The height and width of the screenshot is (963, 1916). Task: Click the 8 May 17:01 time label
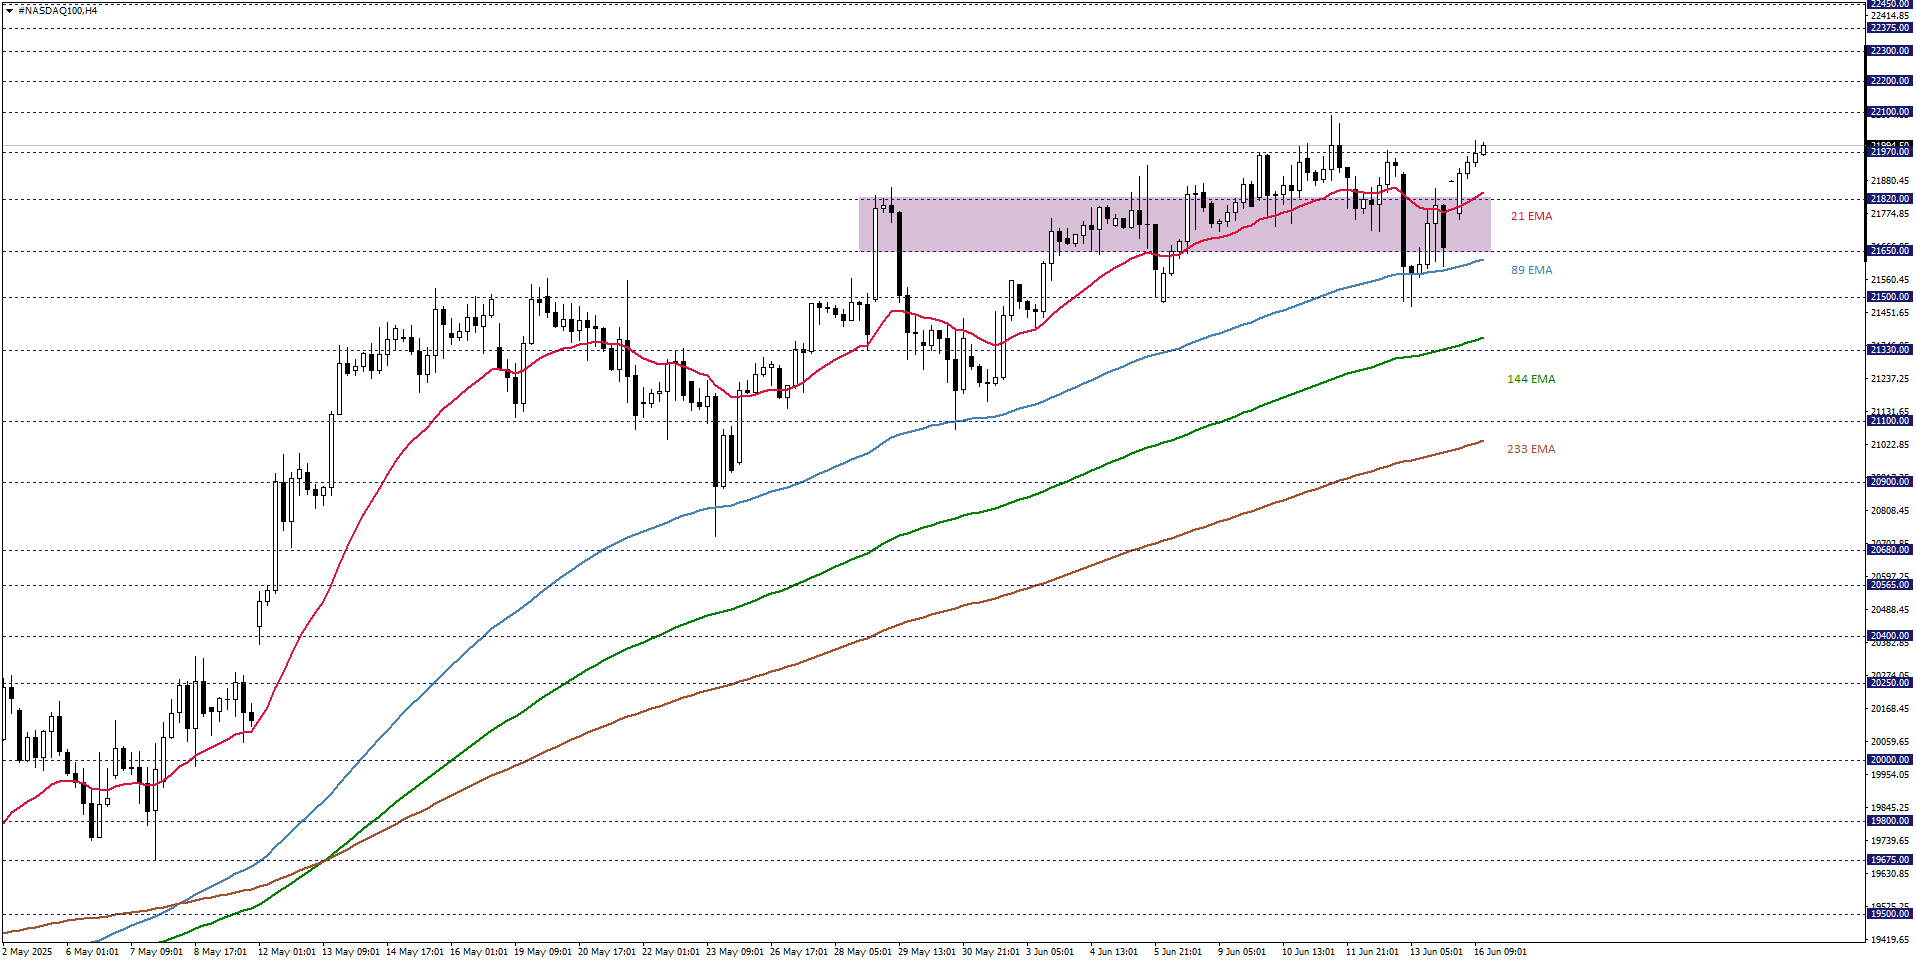220,952
